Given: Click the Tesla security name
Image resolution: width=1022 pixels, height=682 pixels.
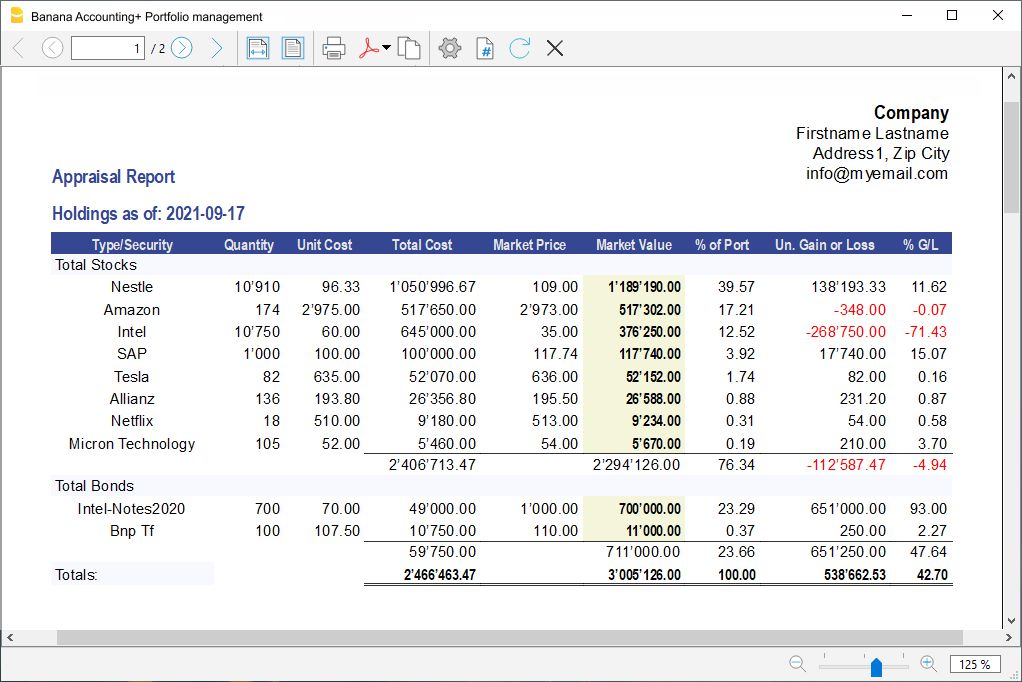Looking at the screenshot, I should [132, 377].
